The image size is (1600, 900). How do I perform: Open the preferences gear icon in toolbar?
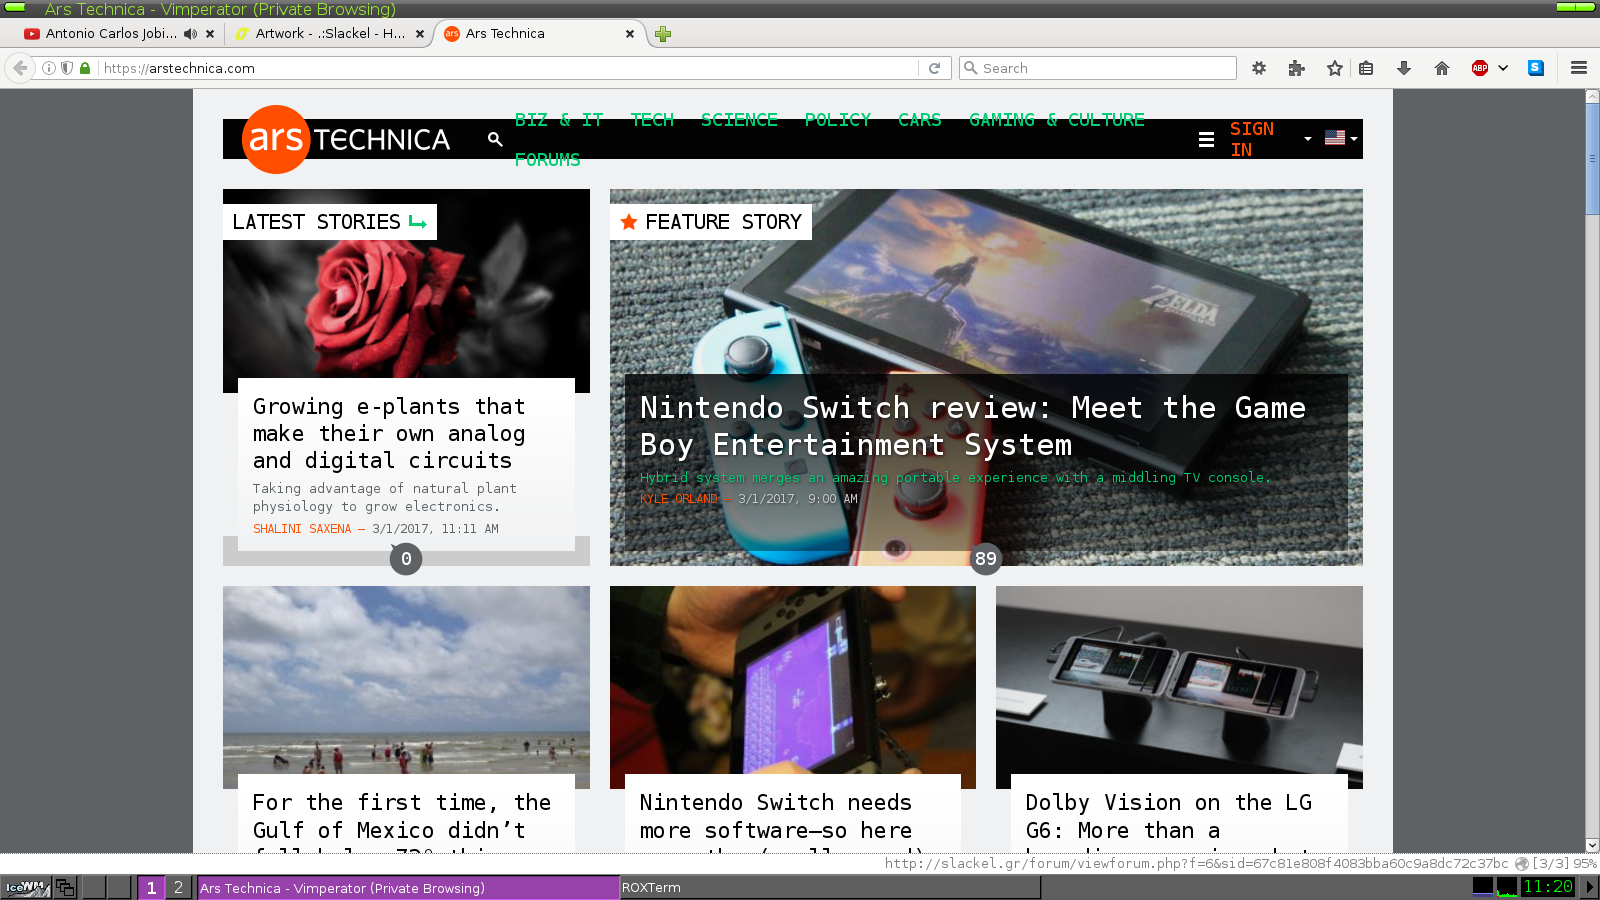point(1259,68)
